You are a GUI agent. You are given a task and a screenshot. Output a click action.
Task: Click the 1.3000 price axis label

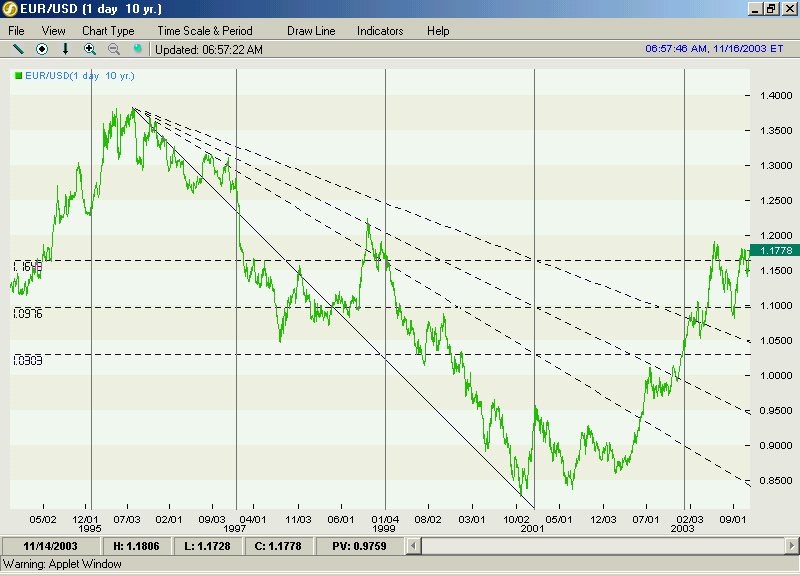click(776, 165)
